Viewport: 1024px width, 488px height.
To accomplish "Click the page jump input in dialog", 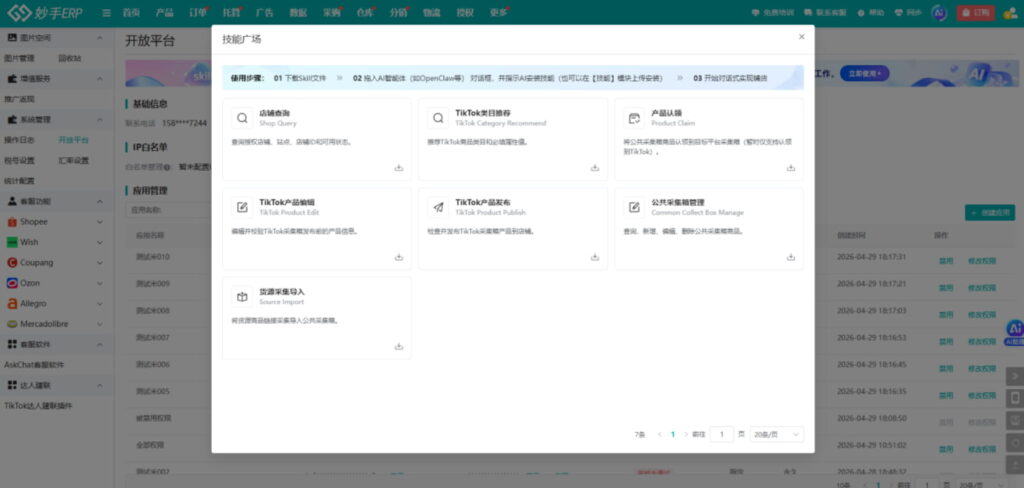I will click(x=722, y=434).
